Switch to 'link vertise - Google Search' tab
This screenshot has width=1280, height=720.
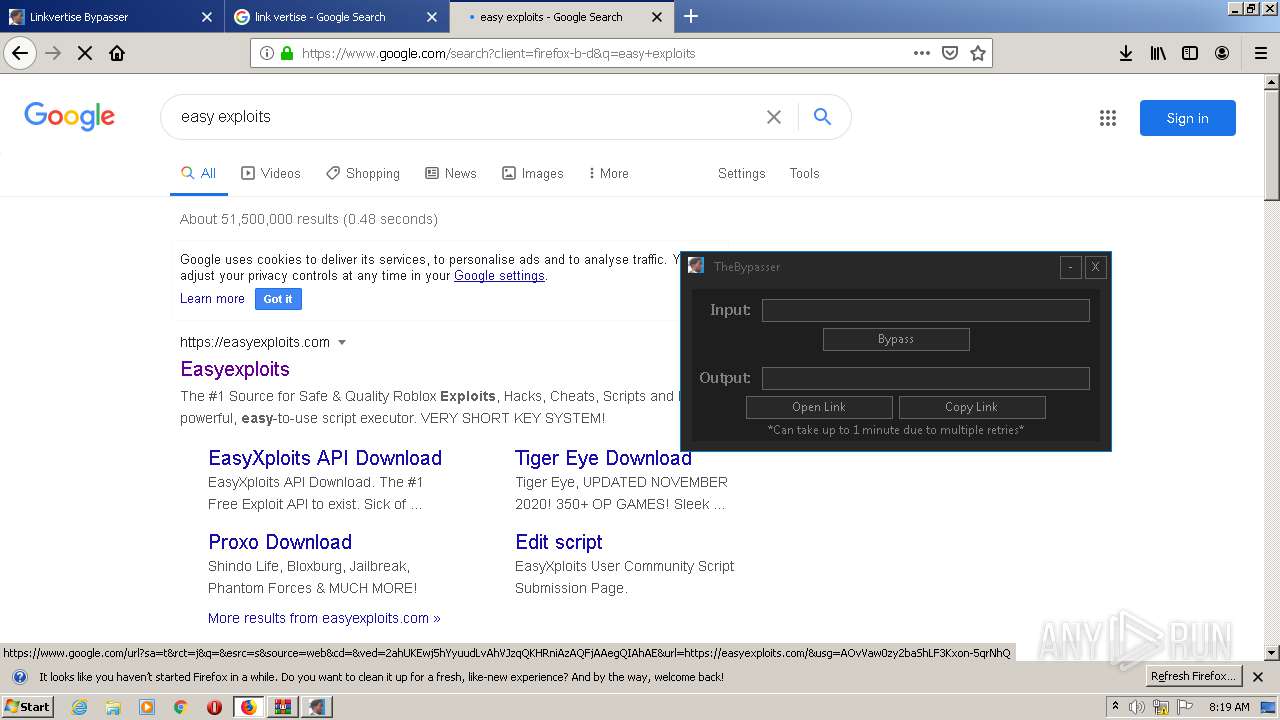[x=336, y=17]
